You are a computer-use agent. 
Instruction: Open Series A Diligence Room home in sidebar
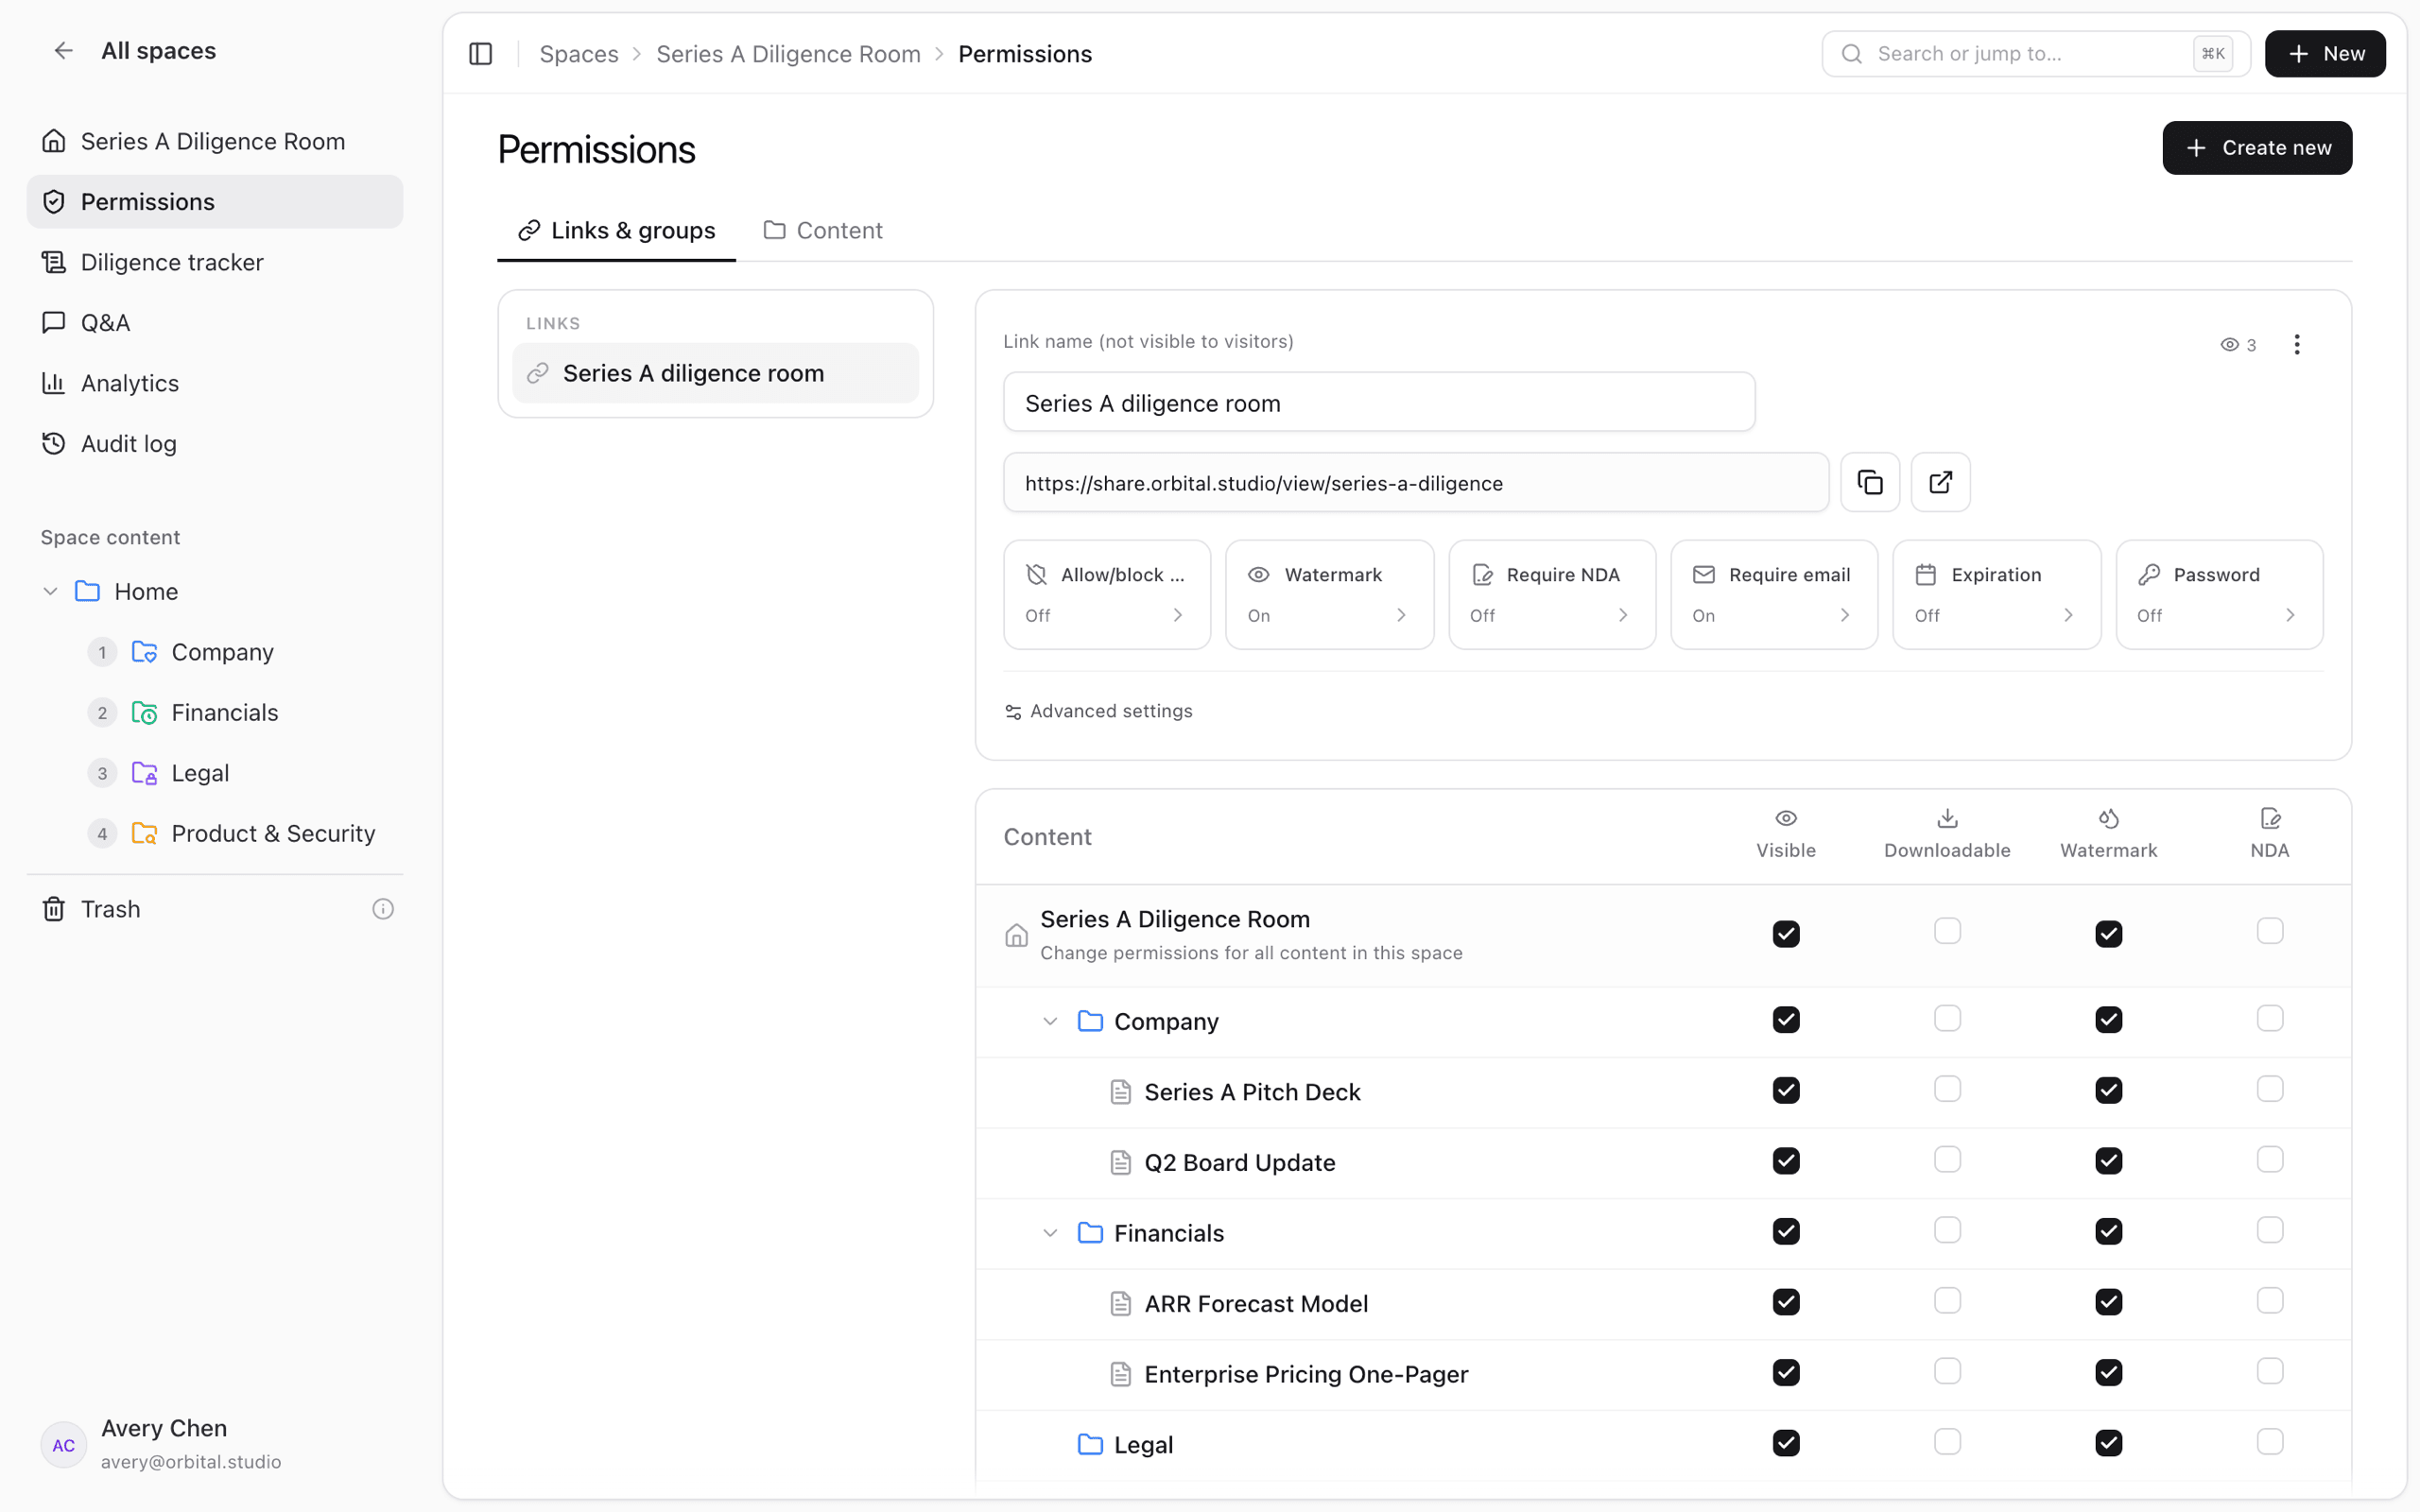(215, 141)
